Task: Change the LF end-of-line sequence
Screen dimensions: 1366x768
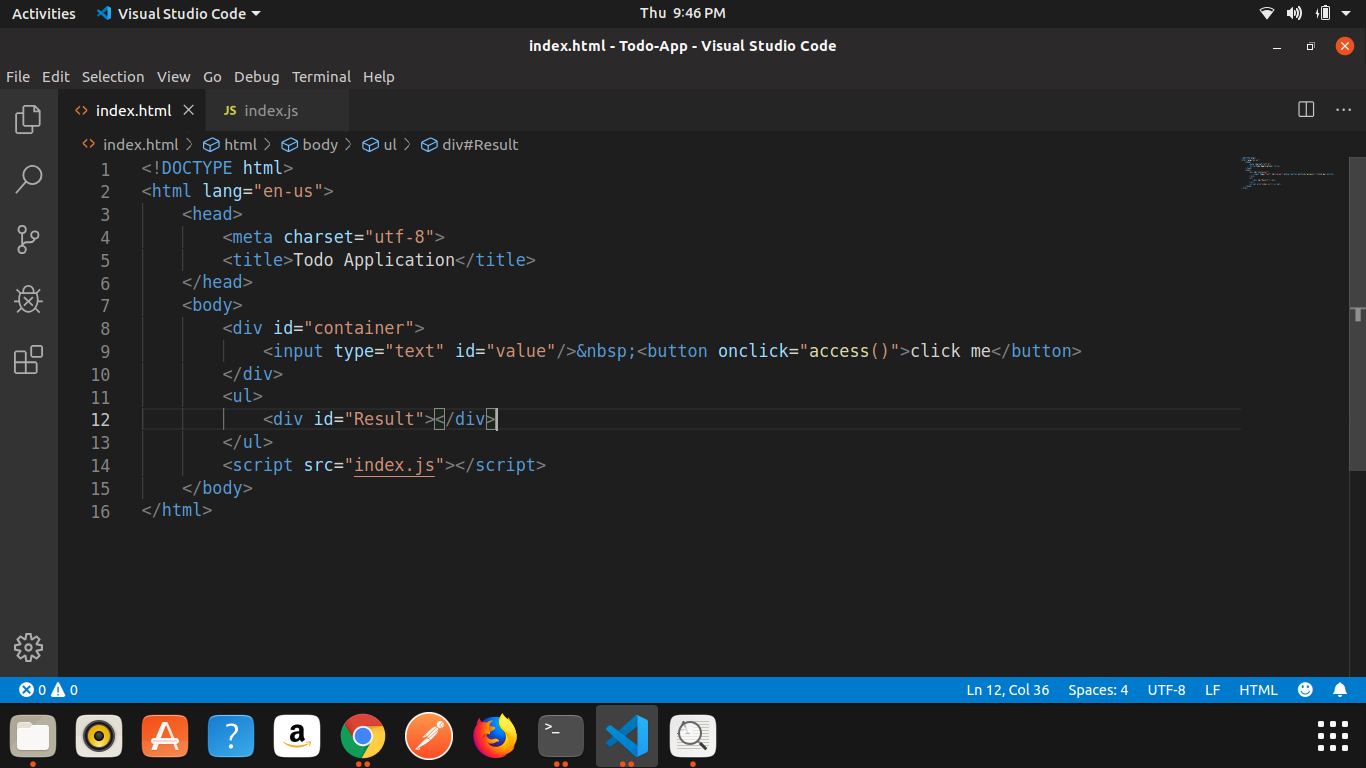Action: [x=1212, y=690]
